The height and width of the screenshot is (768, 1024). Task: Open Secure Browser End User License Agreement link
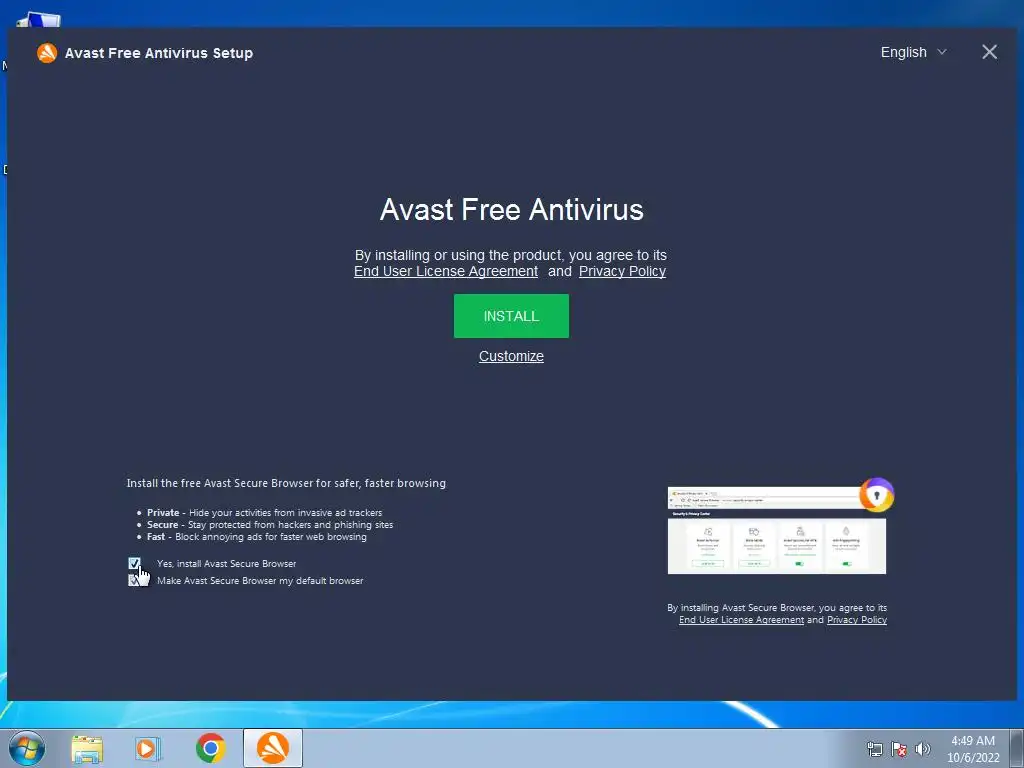741,620
